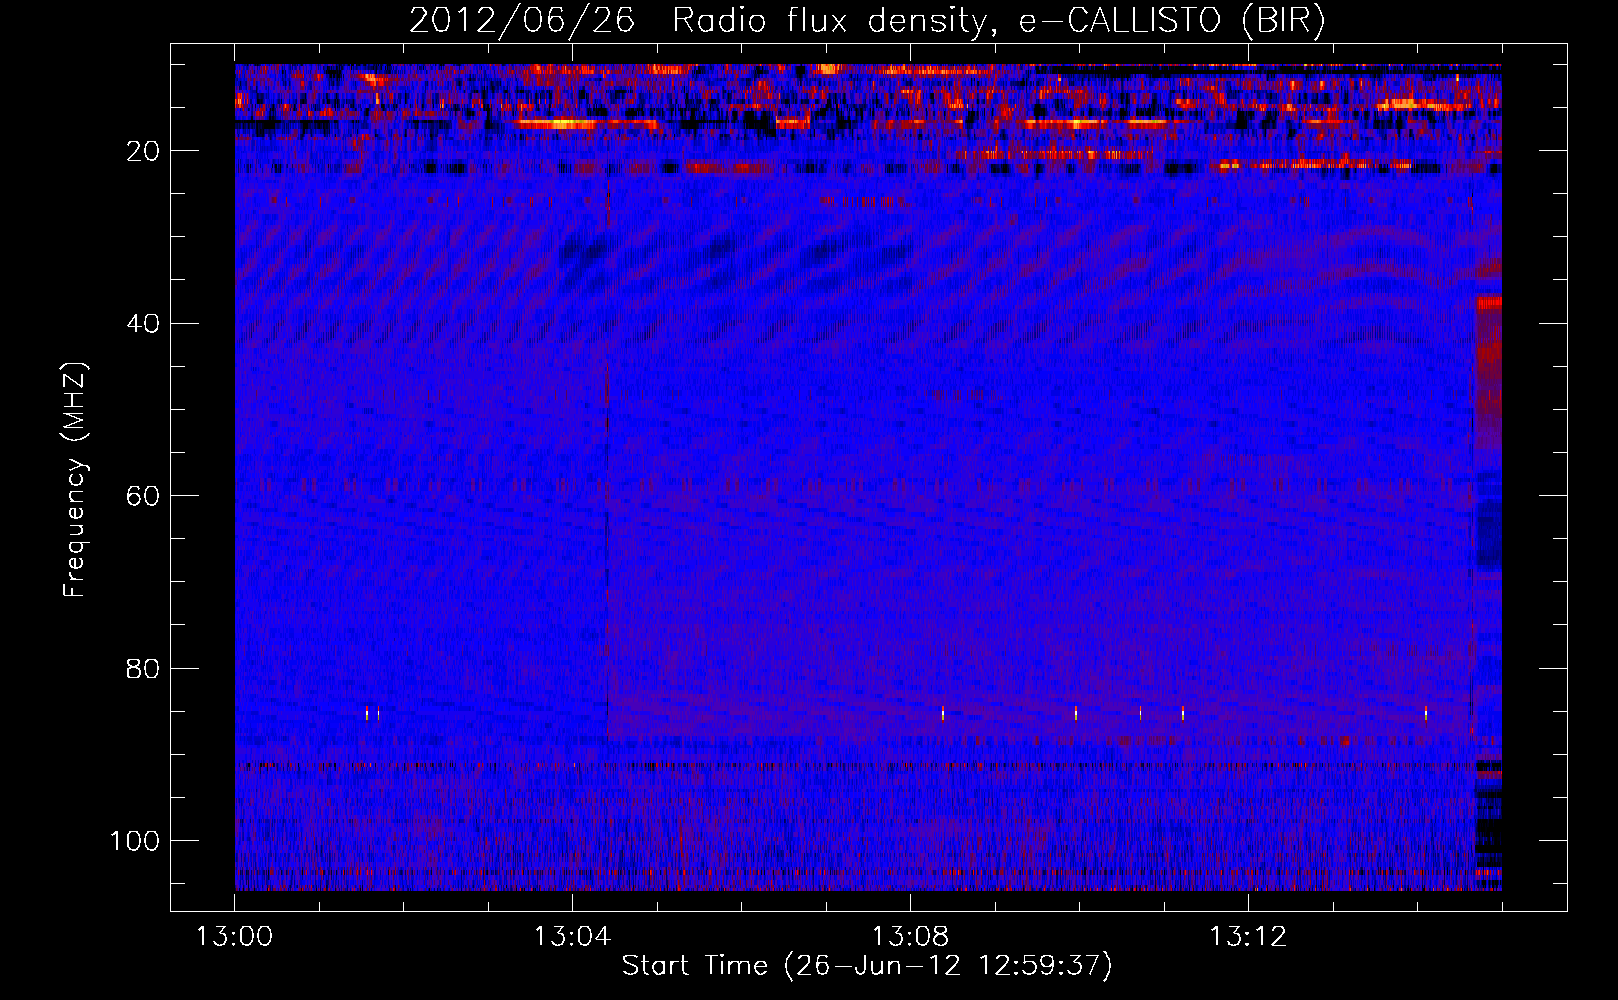Click the "100" frequency tick label
1618x1000 pixels.
tap(135, 841)
